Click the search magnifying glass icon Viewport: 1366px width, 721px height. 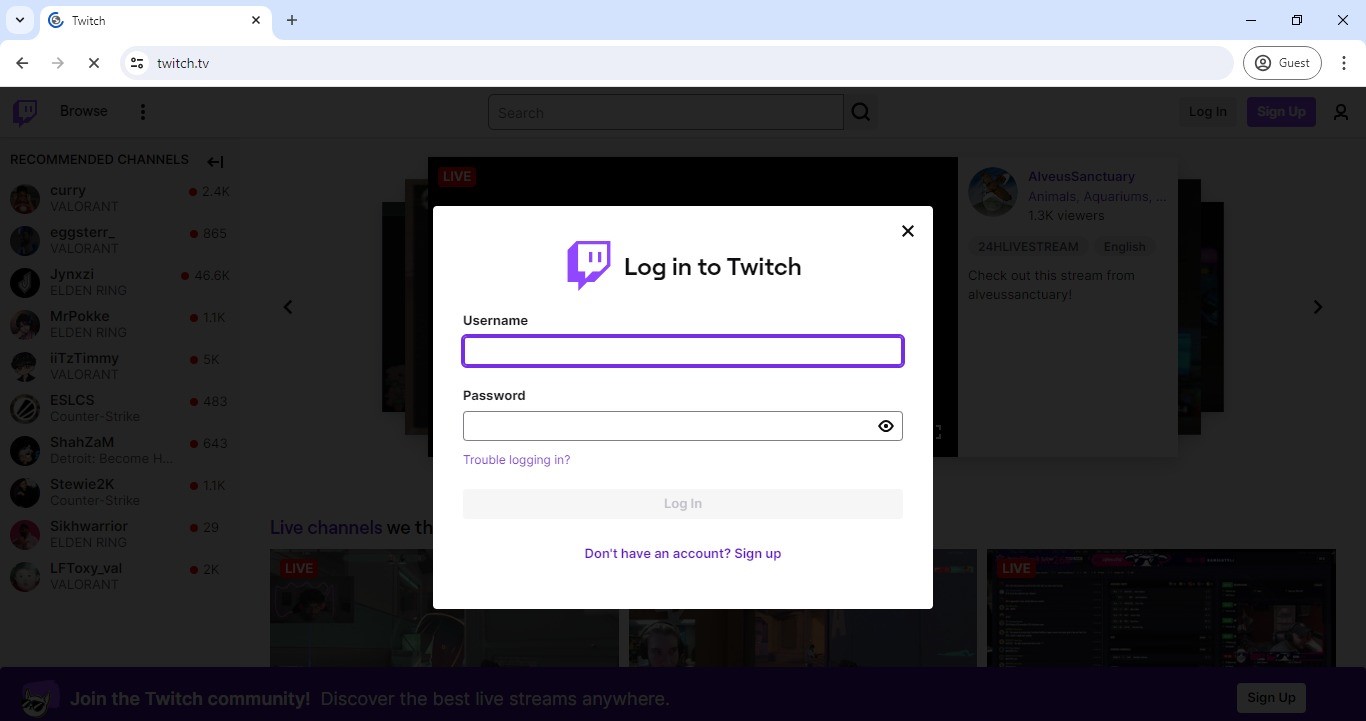pos(860,112)
